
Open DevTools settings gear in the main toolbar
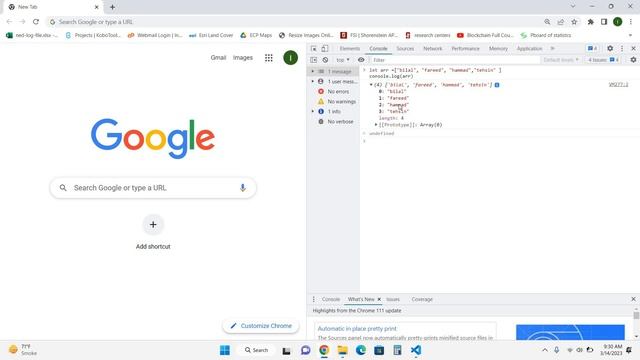(610, 48)
